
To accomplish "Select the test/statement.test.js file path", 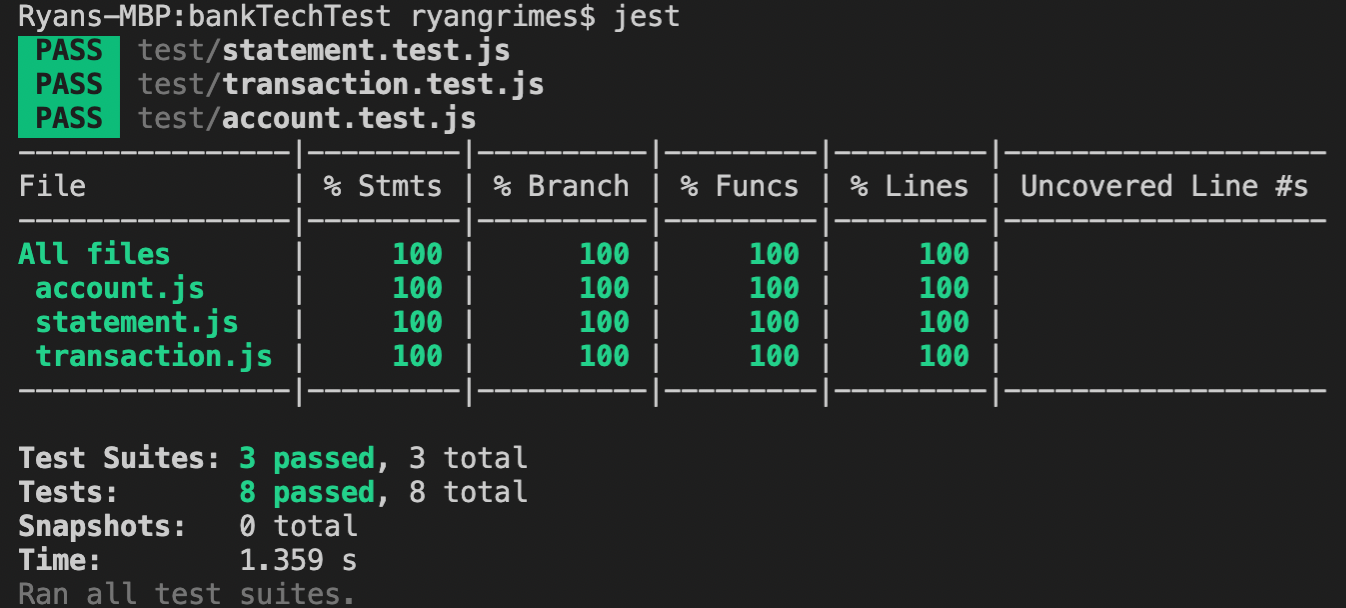I will (324, 50).
